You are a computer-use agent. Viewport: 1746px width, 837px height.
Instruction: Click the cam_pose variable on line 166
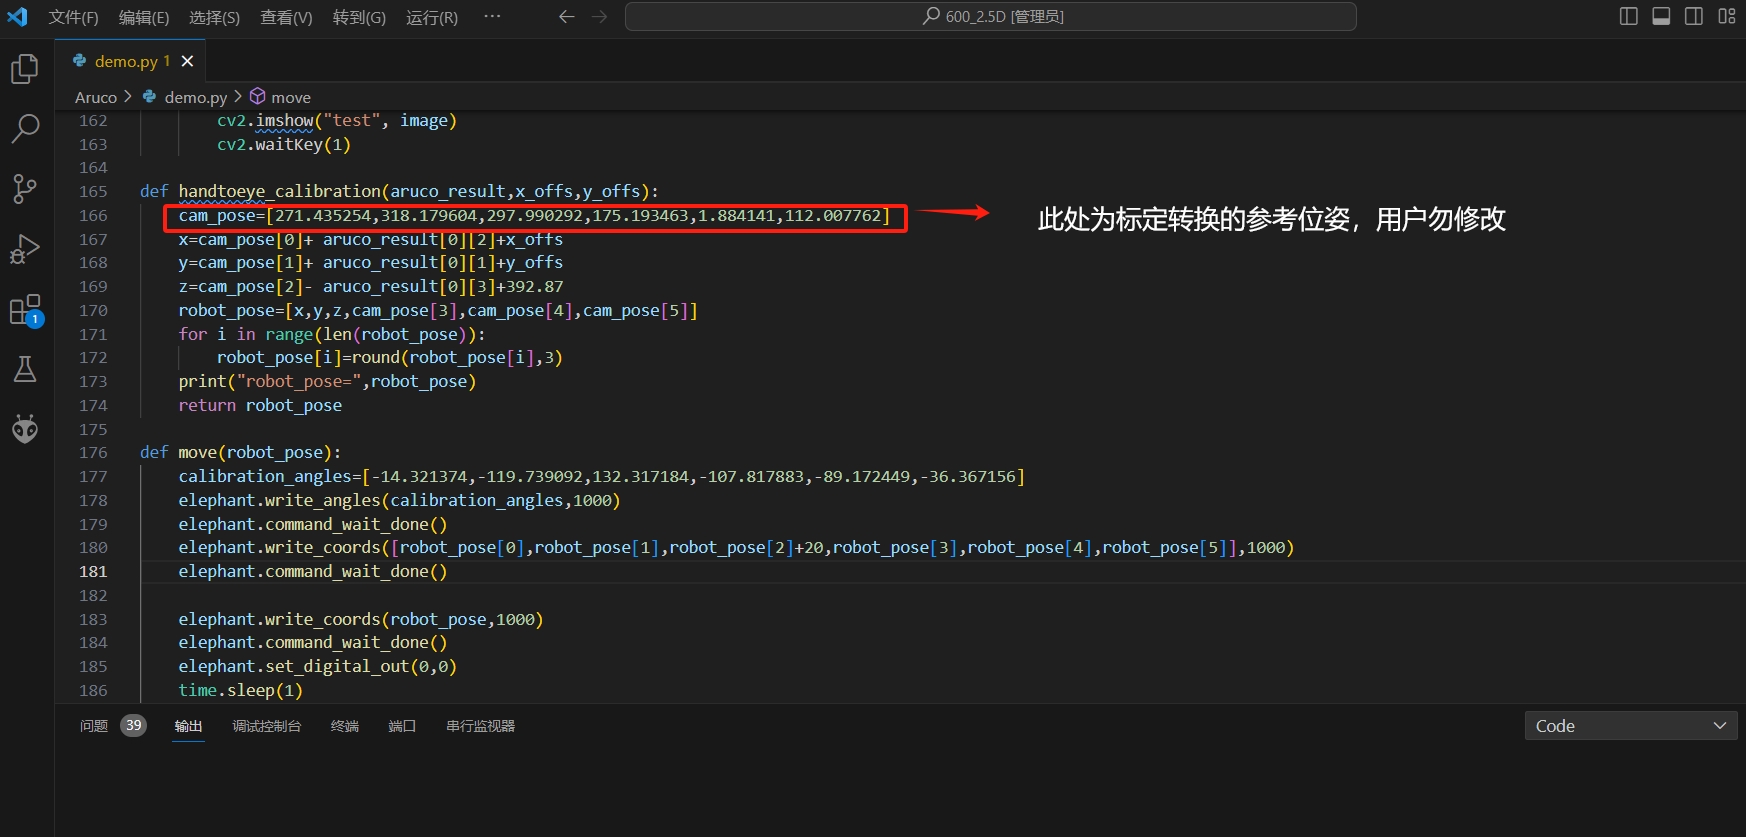(x=217, y=216)
